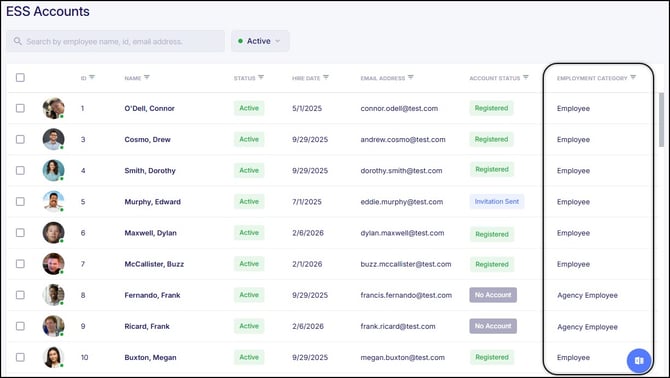Screen dimensions: 670x378
Task: Select the checkbox for McCallister, Buzz
Action: coord(20,264)
